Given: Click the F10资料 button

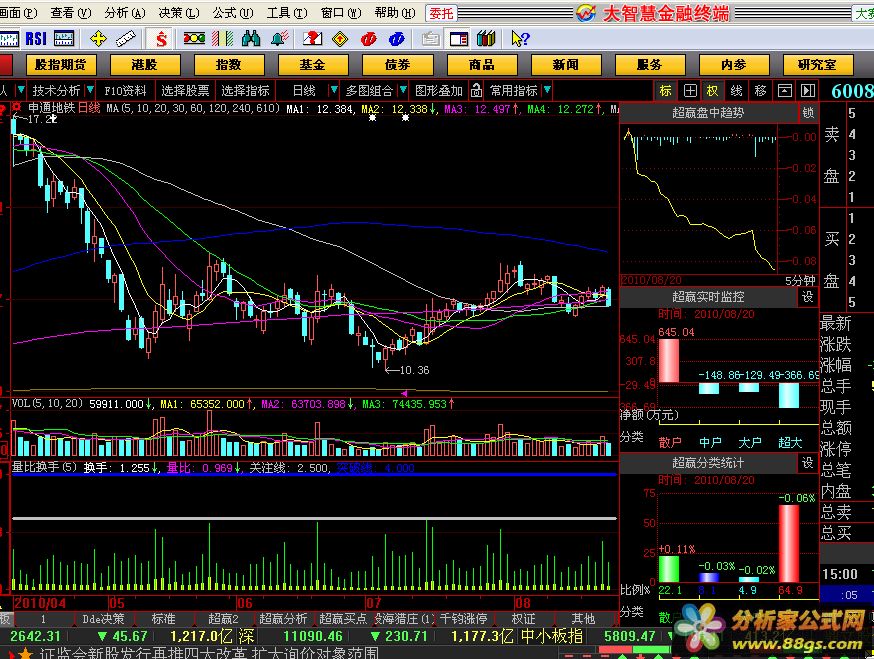Looking at the screenshot, I should pyautogui.click(x=125, y=90).
